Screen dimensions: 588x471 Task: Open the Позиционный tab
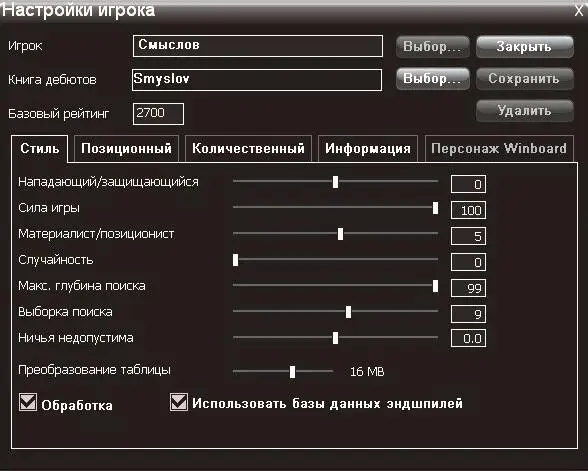pyautogui.click(x=126, y=148)
